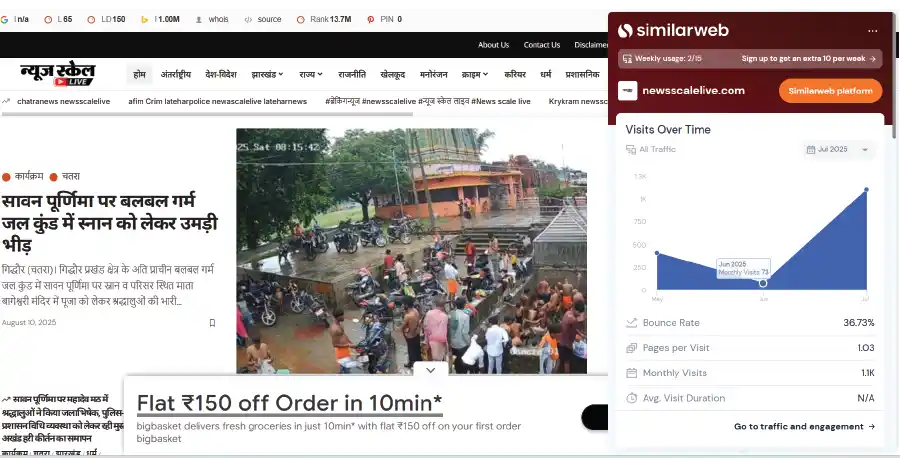
Task: Click the newsscalelive.com site favicon
Action: click(627, 91)
